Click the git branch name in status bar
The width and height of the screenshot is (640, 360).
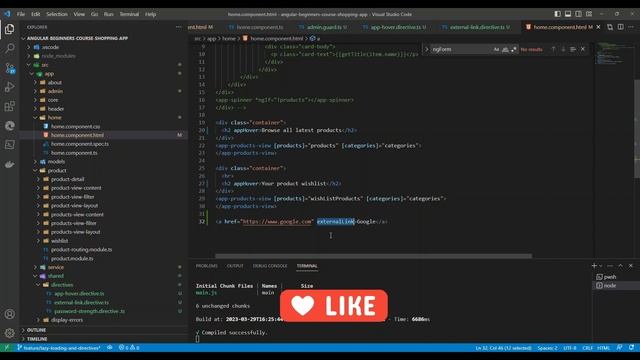tap(59, 348)
